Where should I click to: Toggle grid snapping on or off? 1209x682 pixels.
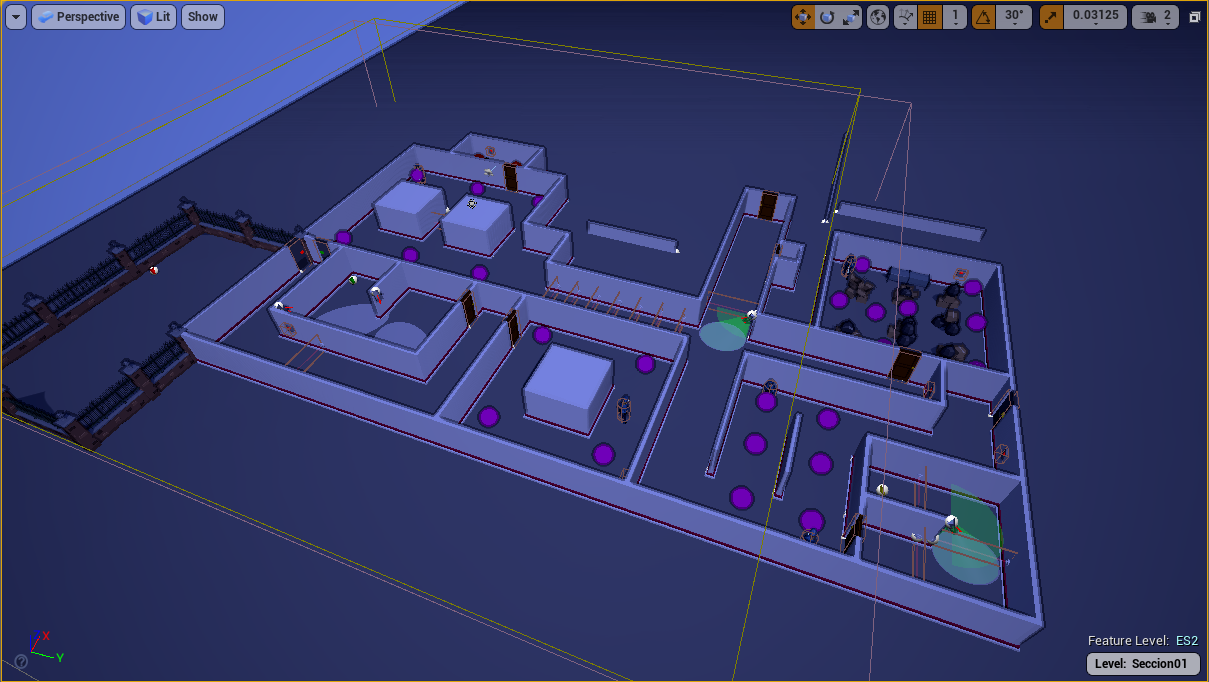tap(930, 17)
